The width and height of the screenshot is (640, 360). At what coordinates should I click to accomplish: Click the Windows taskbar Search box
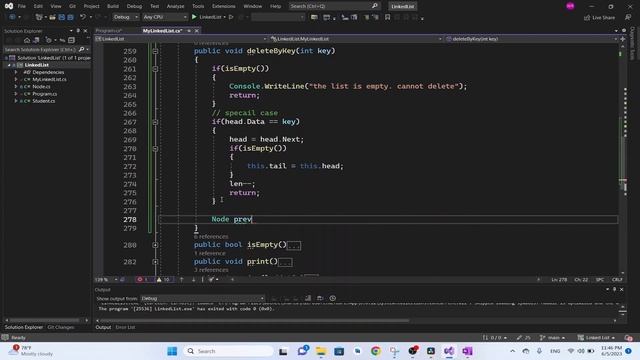point(228,351)
